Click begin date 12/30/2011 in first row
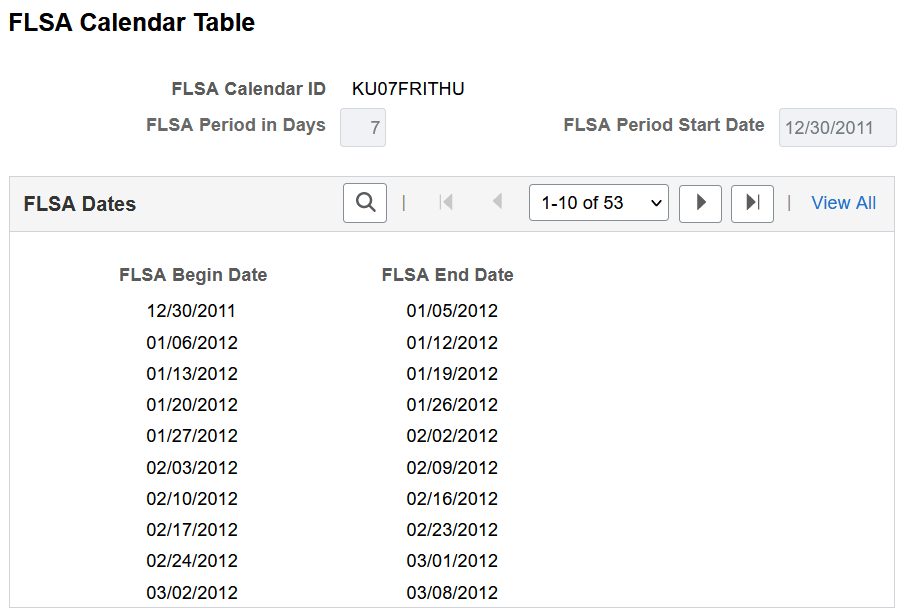This screenshot has height=615, width=913. [x=192, y=311]
